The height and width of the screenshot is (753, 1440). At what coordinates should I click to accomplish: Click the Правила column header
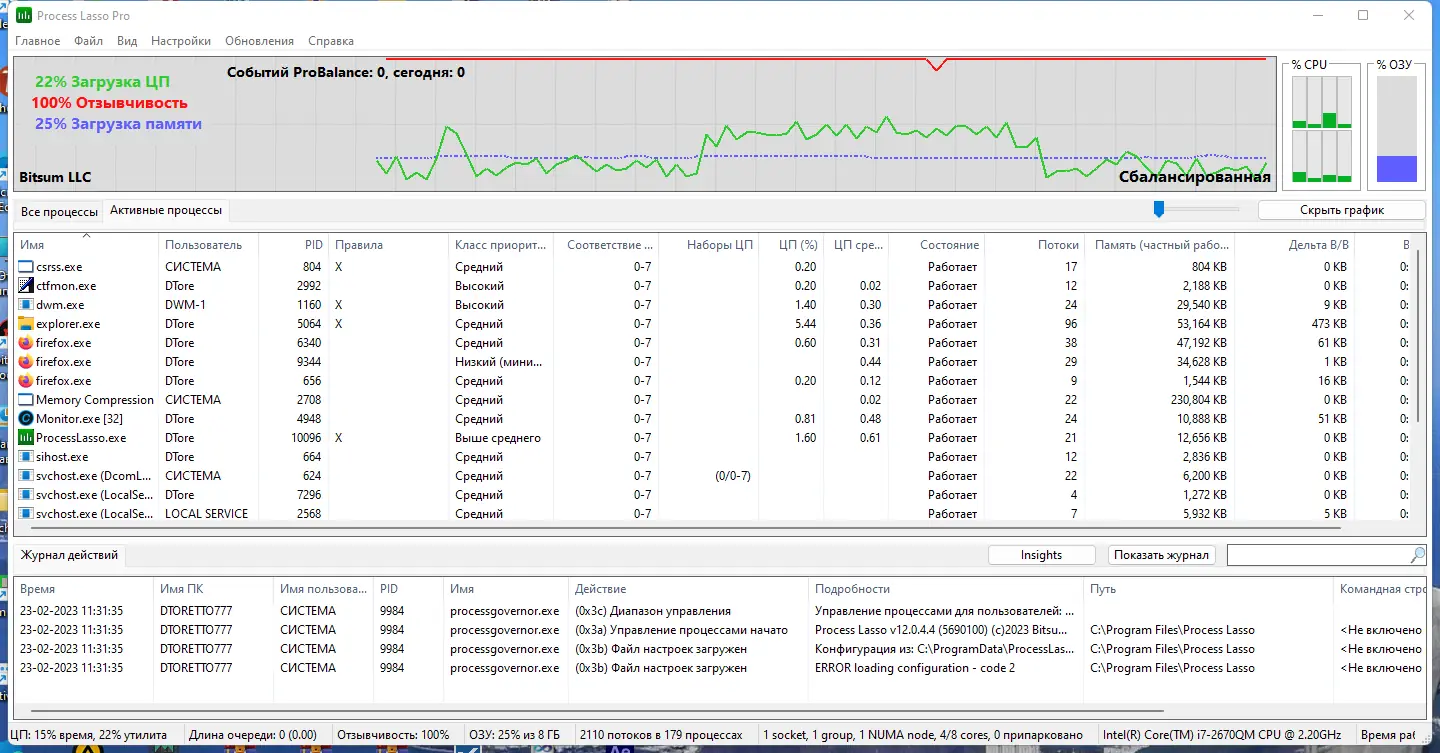click(x=388, y=245)
